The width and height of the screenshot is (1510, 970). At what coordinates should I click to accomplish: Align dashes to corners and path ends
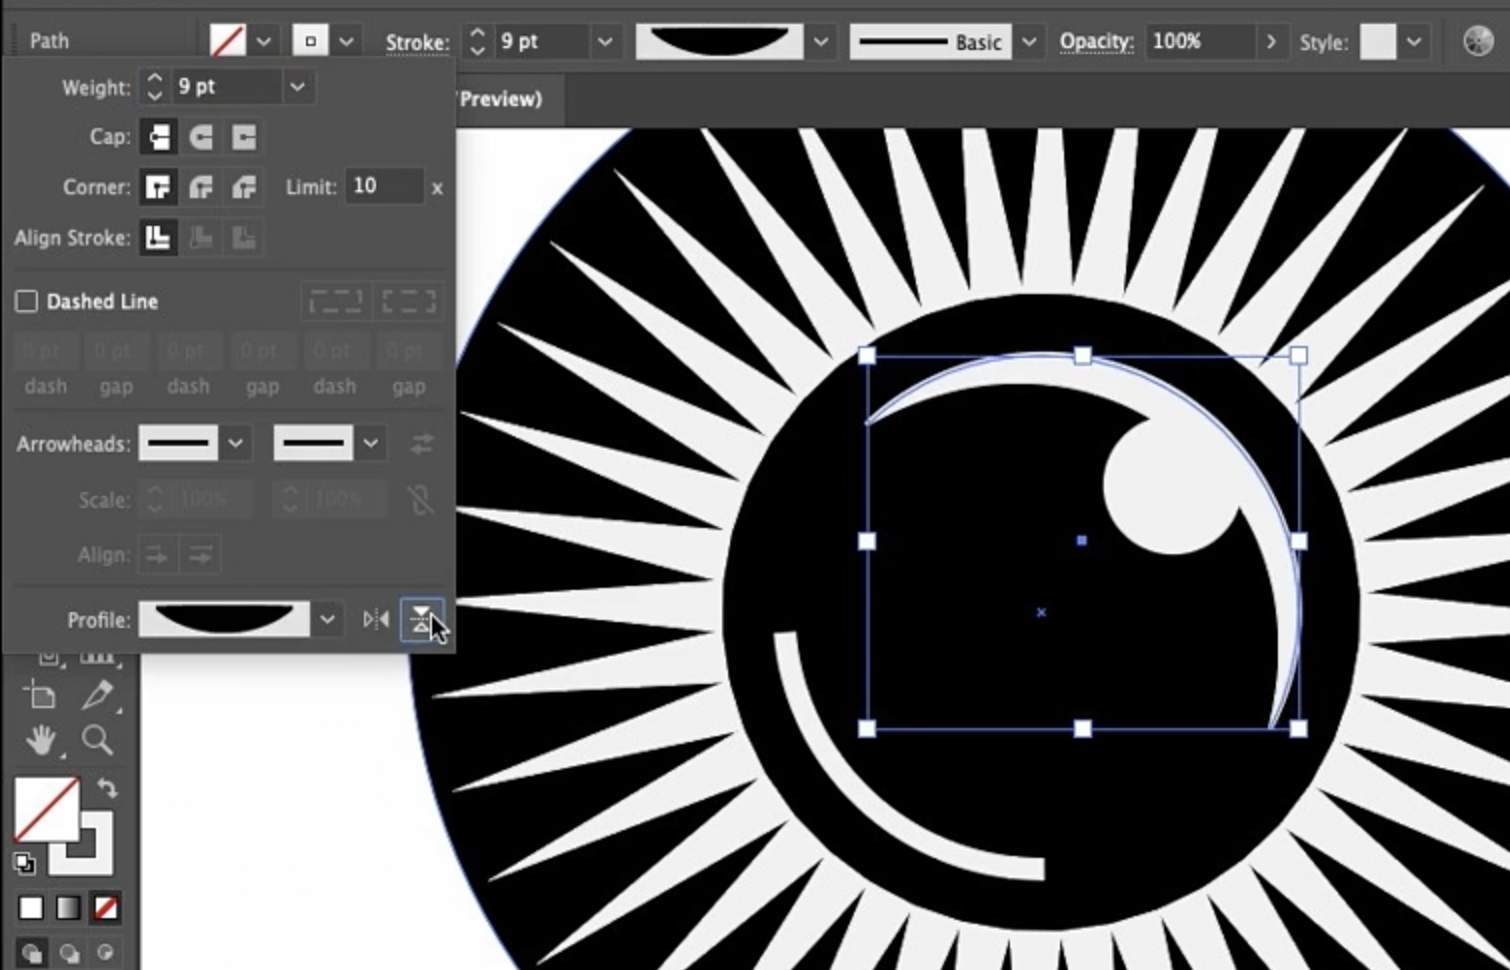[408, 301]
